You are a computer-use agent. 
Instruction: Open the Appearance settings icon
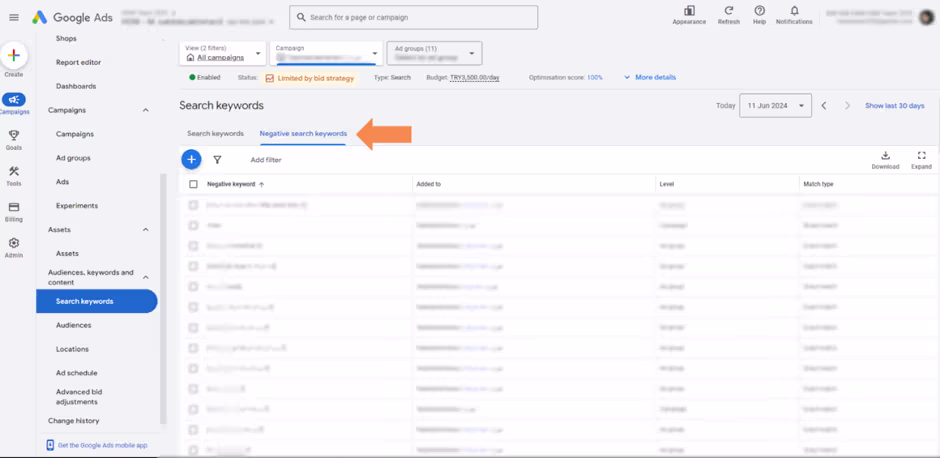click(689, 11)
